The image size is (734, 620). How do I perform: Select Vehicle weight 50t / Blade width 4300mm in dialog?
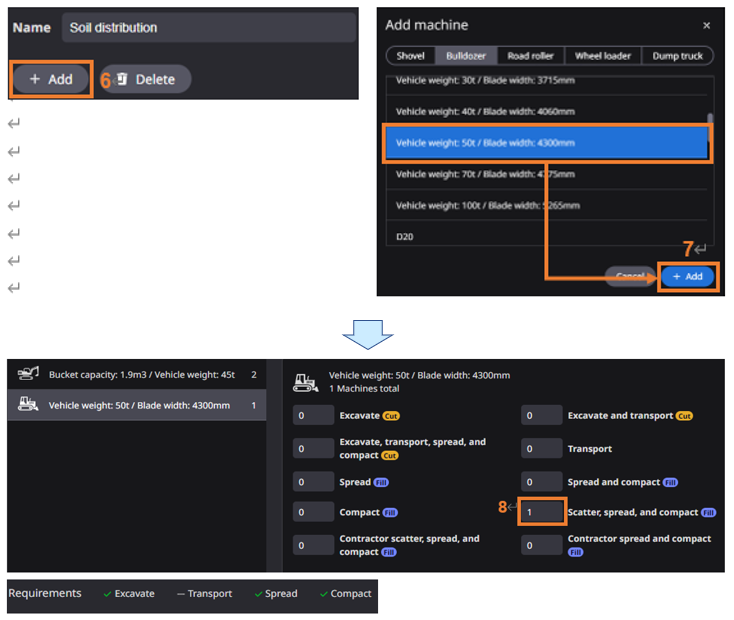[547, 143]
